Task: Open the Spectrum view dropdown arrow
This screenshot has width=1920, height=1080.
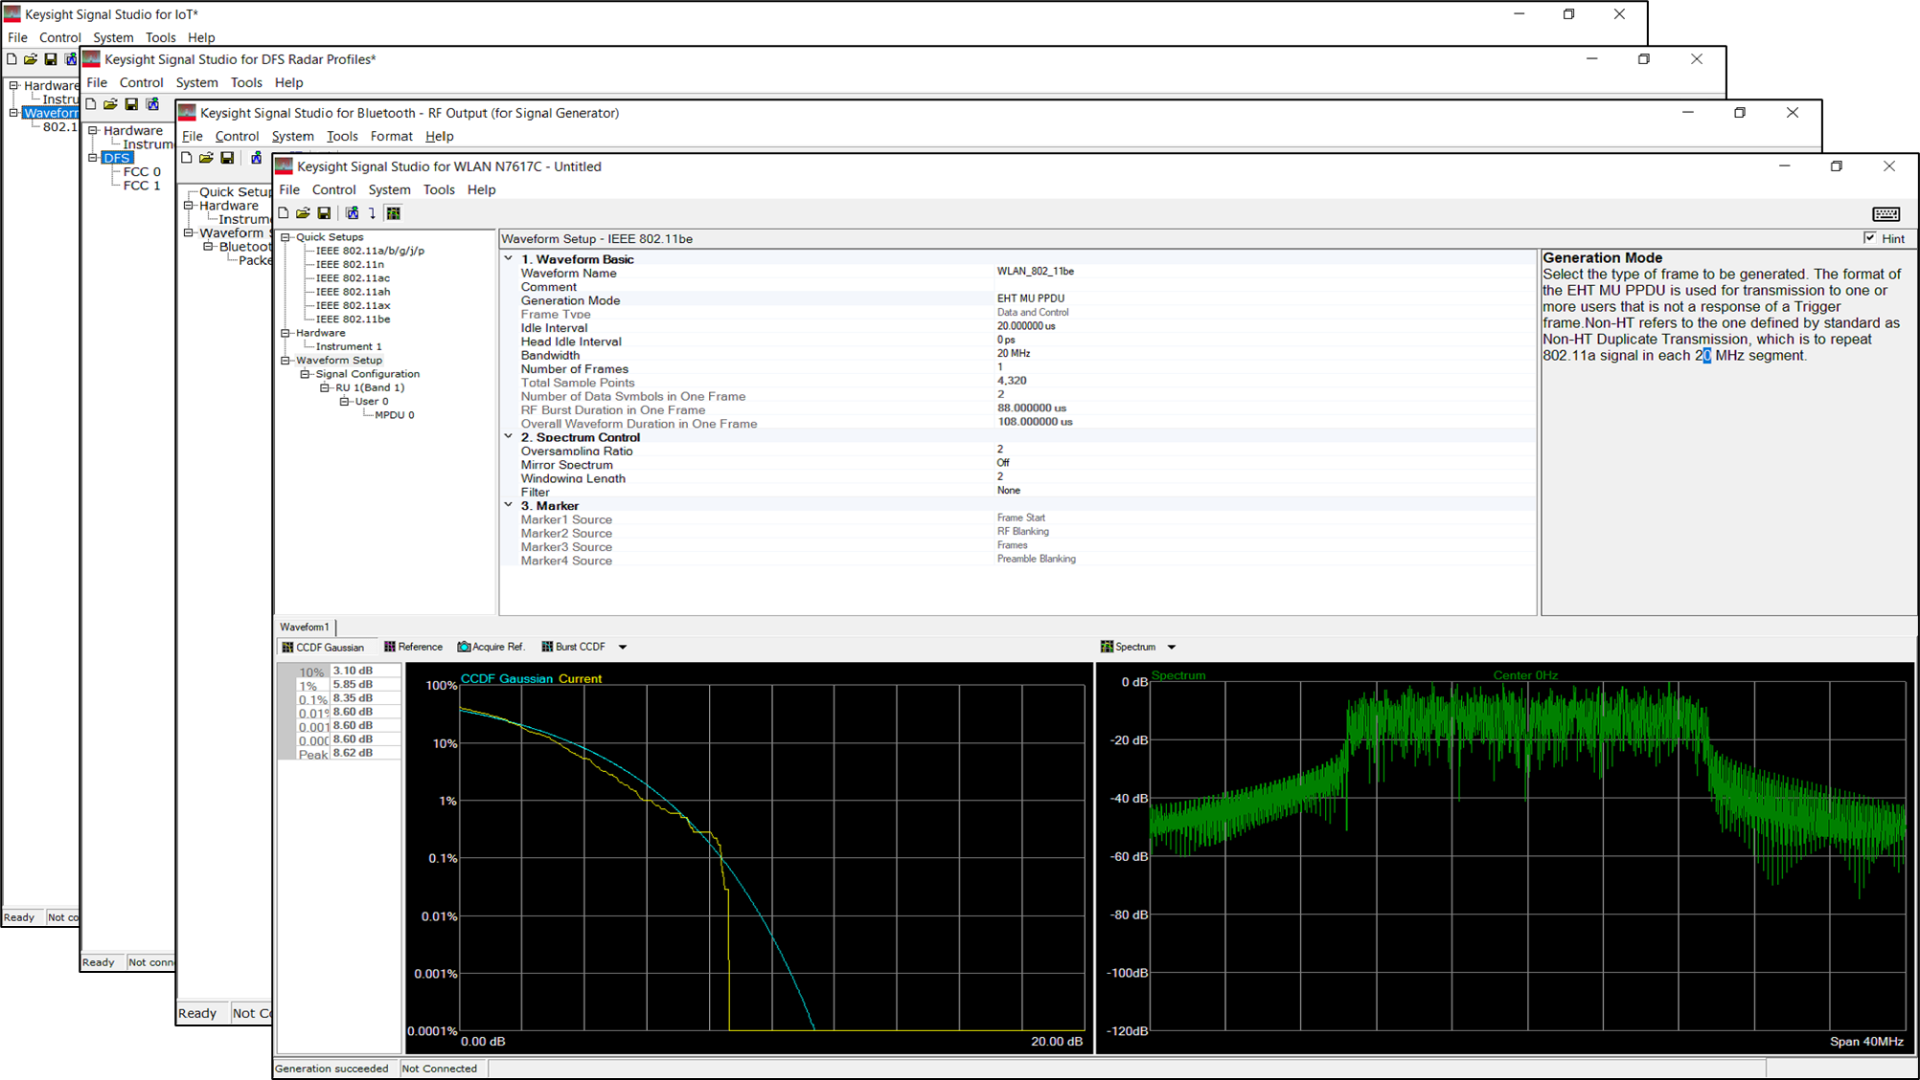Action: pyautogui.click(x=1170, y=646)
